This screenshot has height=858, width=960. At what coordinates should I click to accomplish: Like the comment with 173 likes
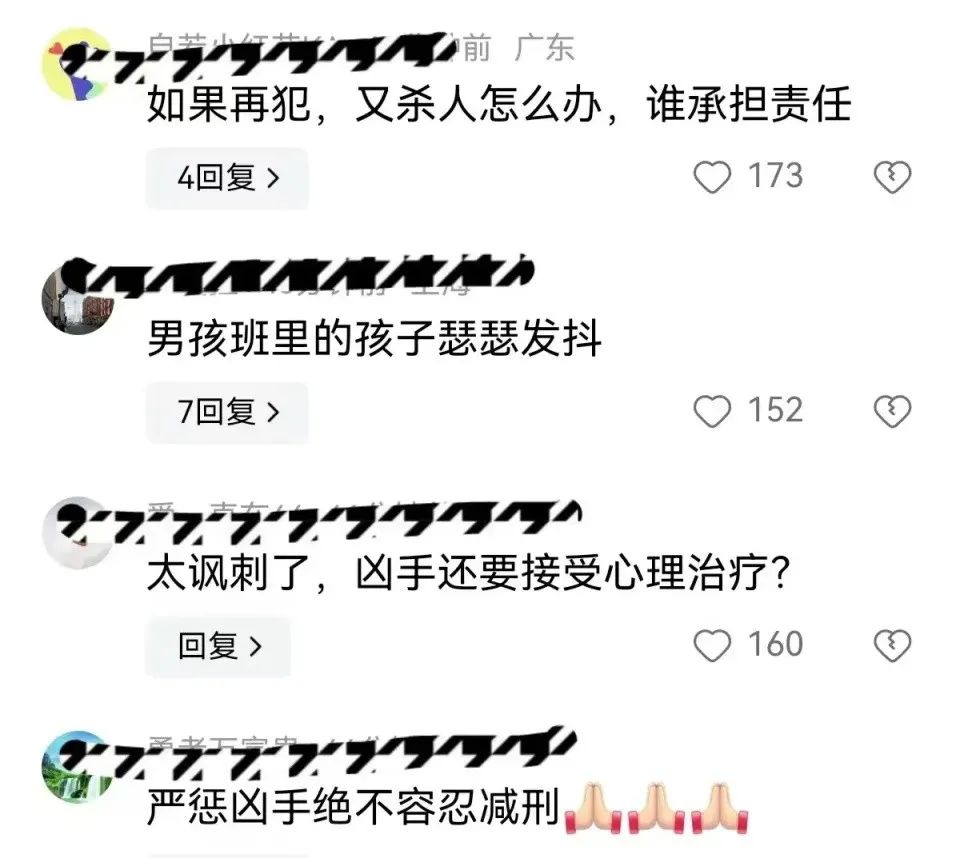click(712, 177)
